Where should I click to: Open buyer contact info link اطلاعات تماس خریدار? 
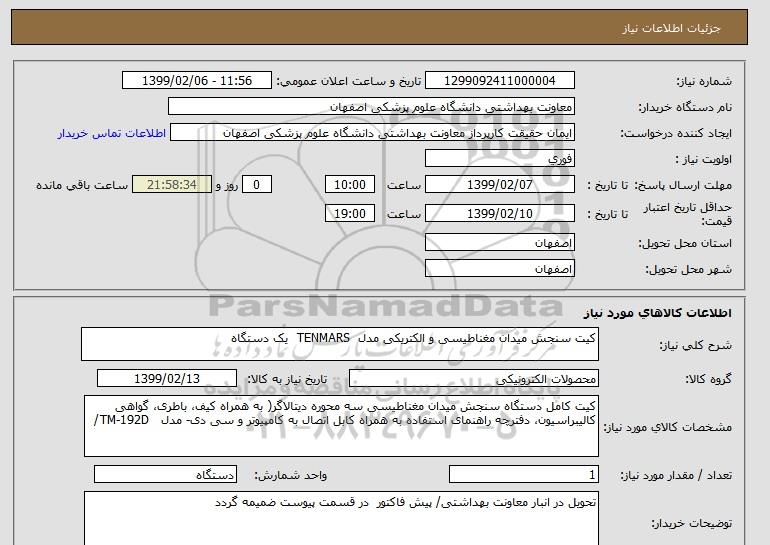(112, 133)
